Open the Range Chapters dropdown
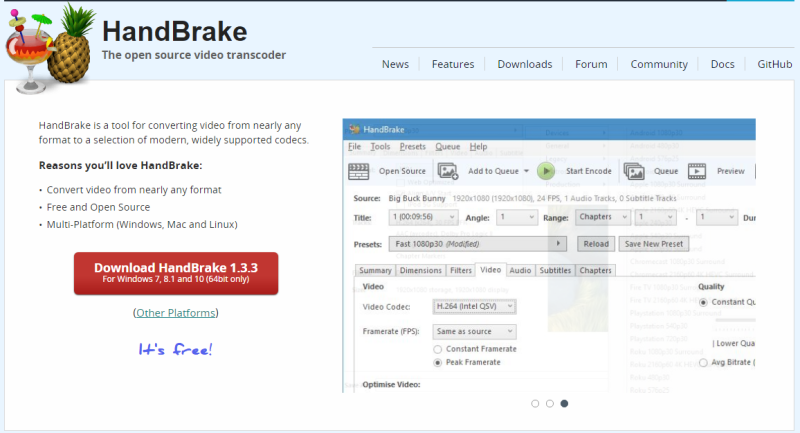800x433 pixels. click(x=603, y=217)
